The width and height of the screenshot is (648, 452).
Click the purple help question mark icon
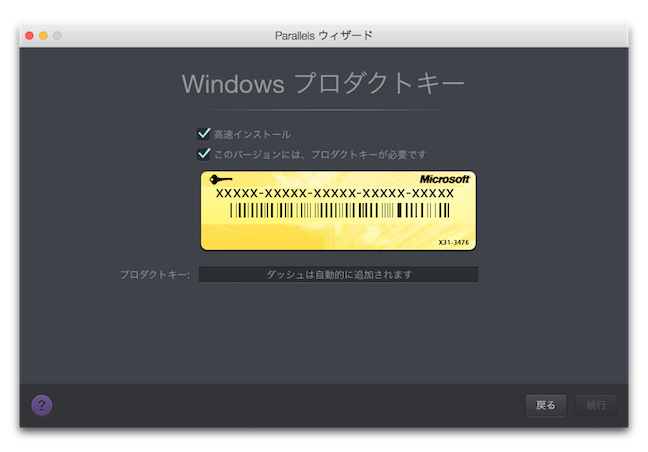click(x=42, y=405)
